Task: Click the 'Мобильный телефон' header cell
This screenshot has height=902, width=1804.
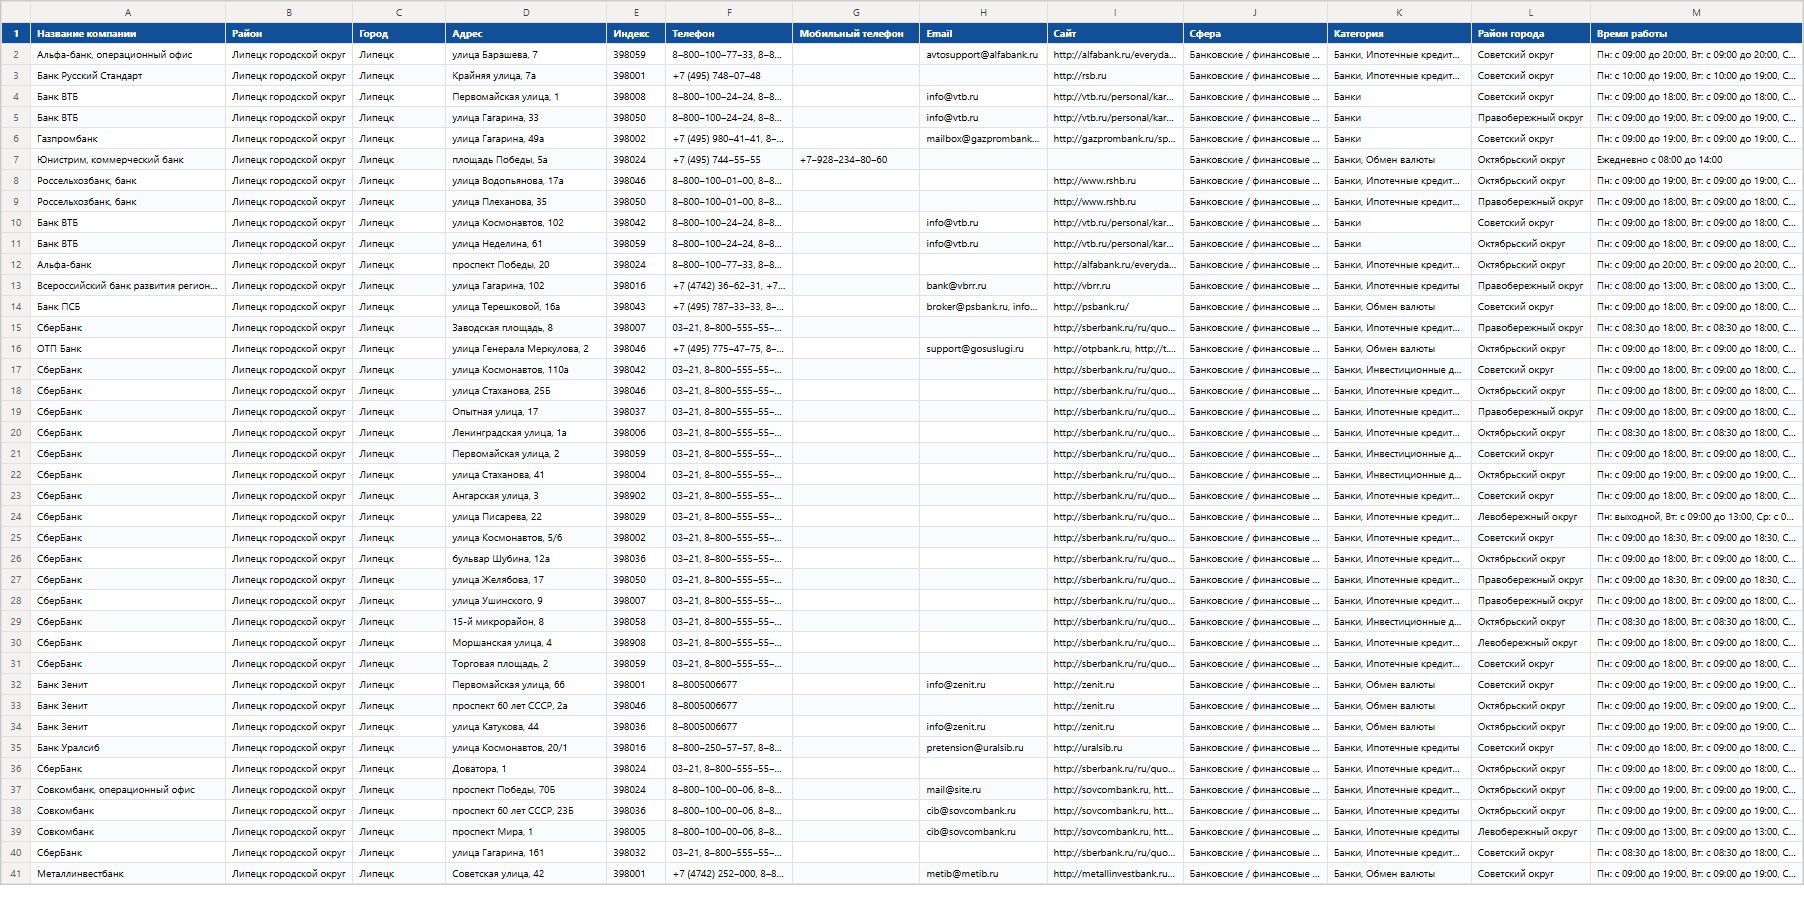Action: pos(856,33)
